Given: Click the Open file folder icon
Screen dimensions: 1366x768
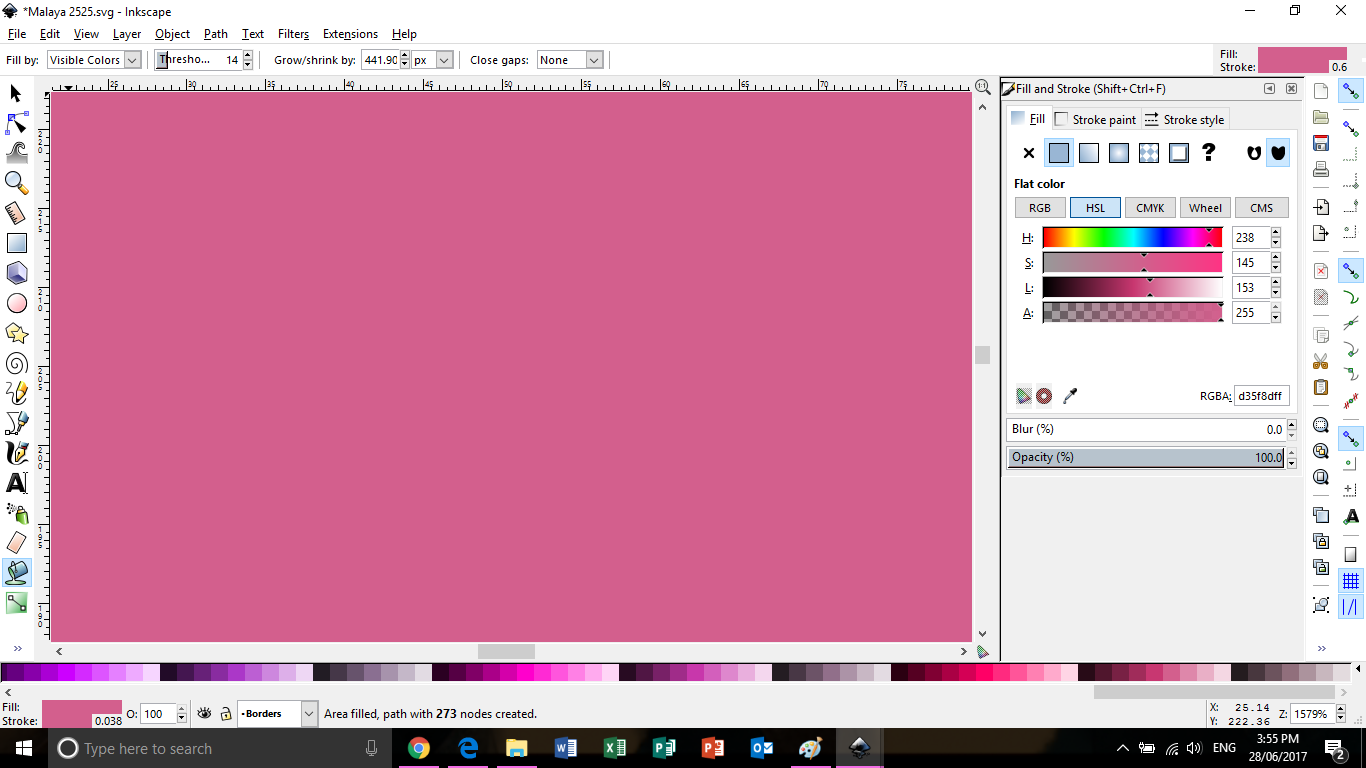Looking at the screenshot, I should (1321, 117).
